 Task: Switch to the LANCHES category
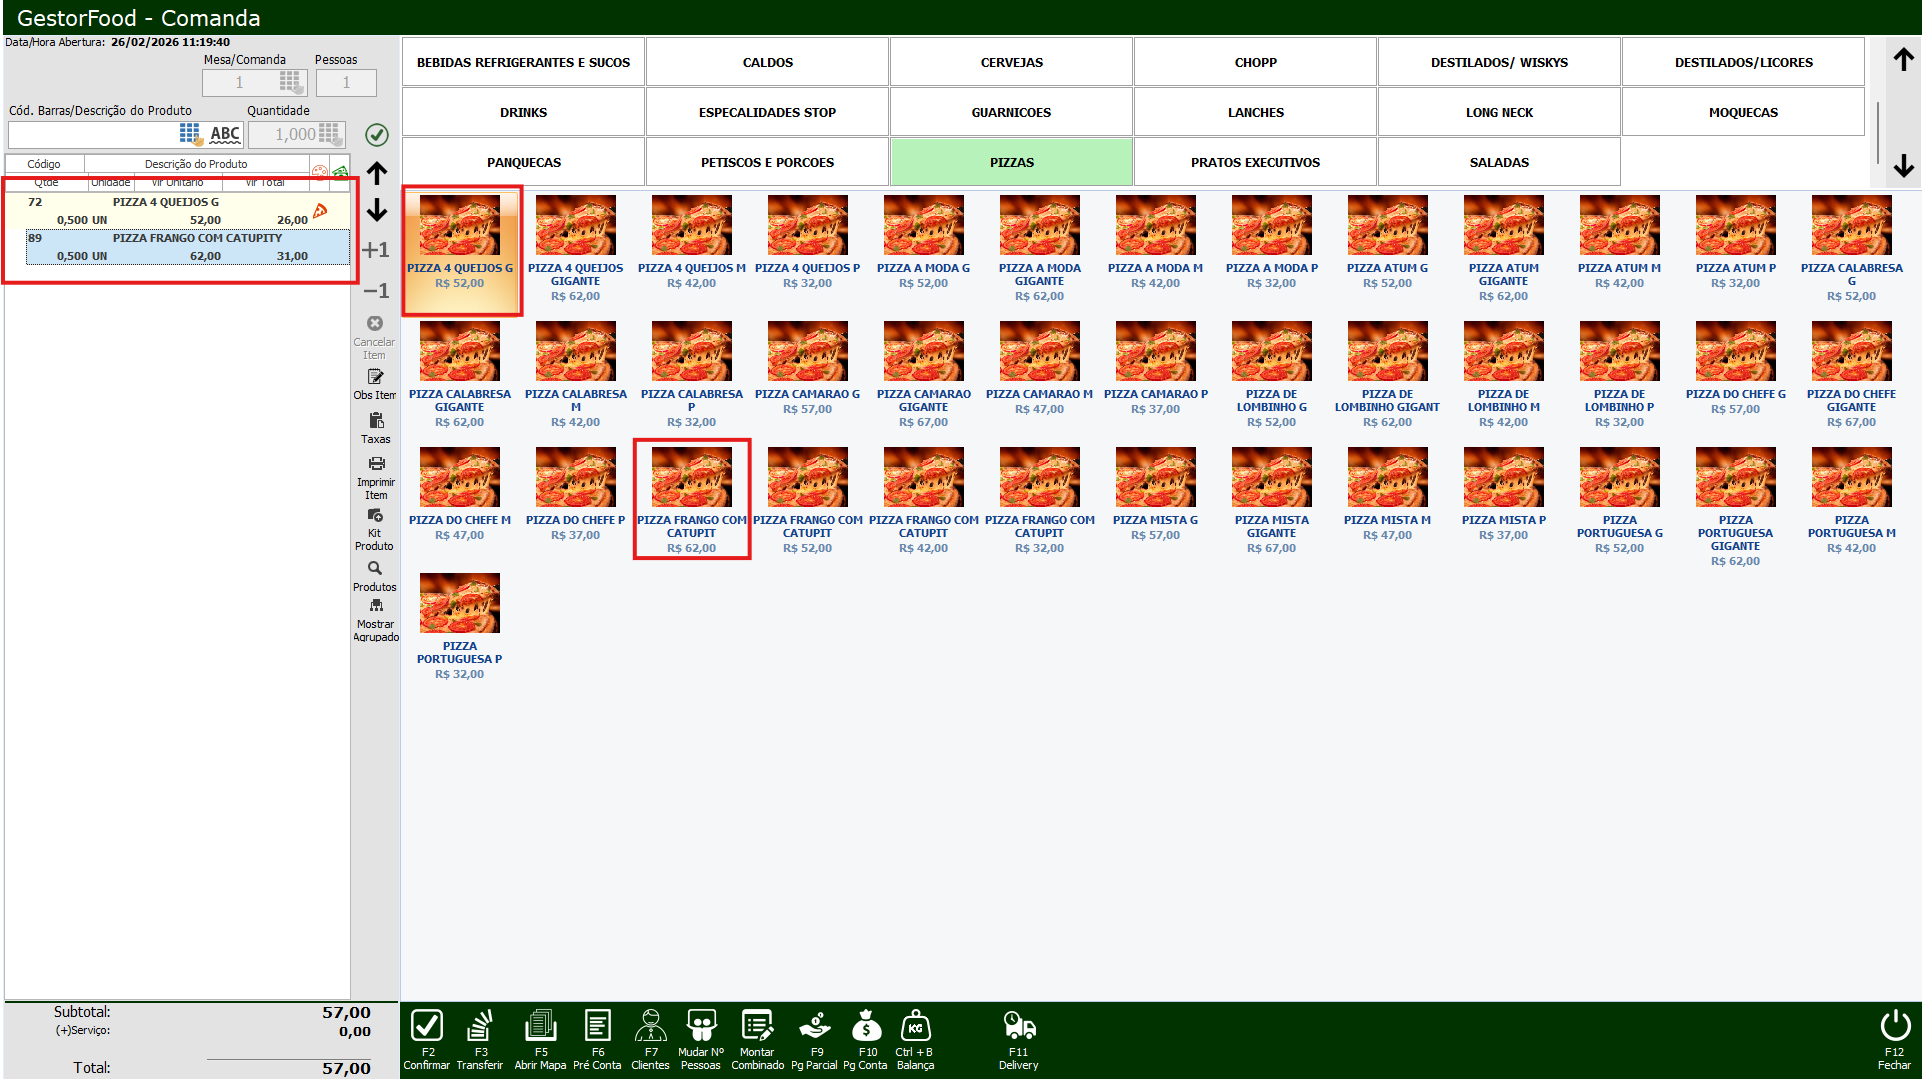pyautogui.click(x=1255, y=112)
